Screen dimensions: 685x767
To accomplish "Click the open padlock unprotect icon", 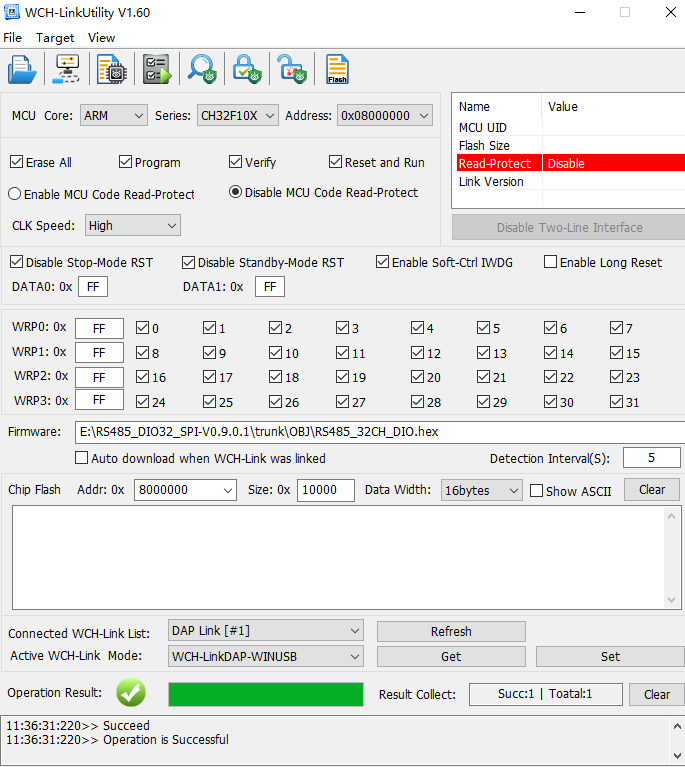I will 291,69.
